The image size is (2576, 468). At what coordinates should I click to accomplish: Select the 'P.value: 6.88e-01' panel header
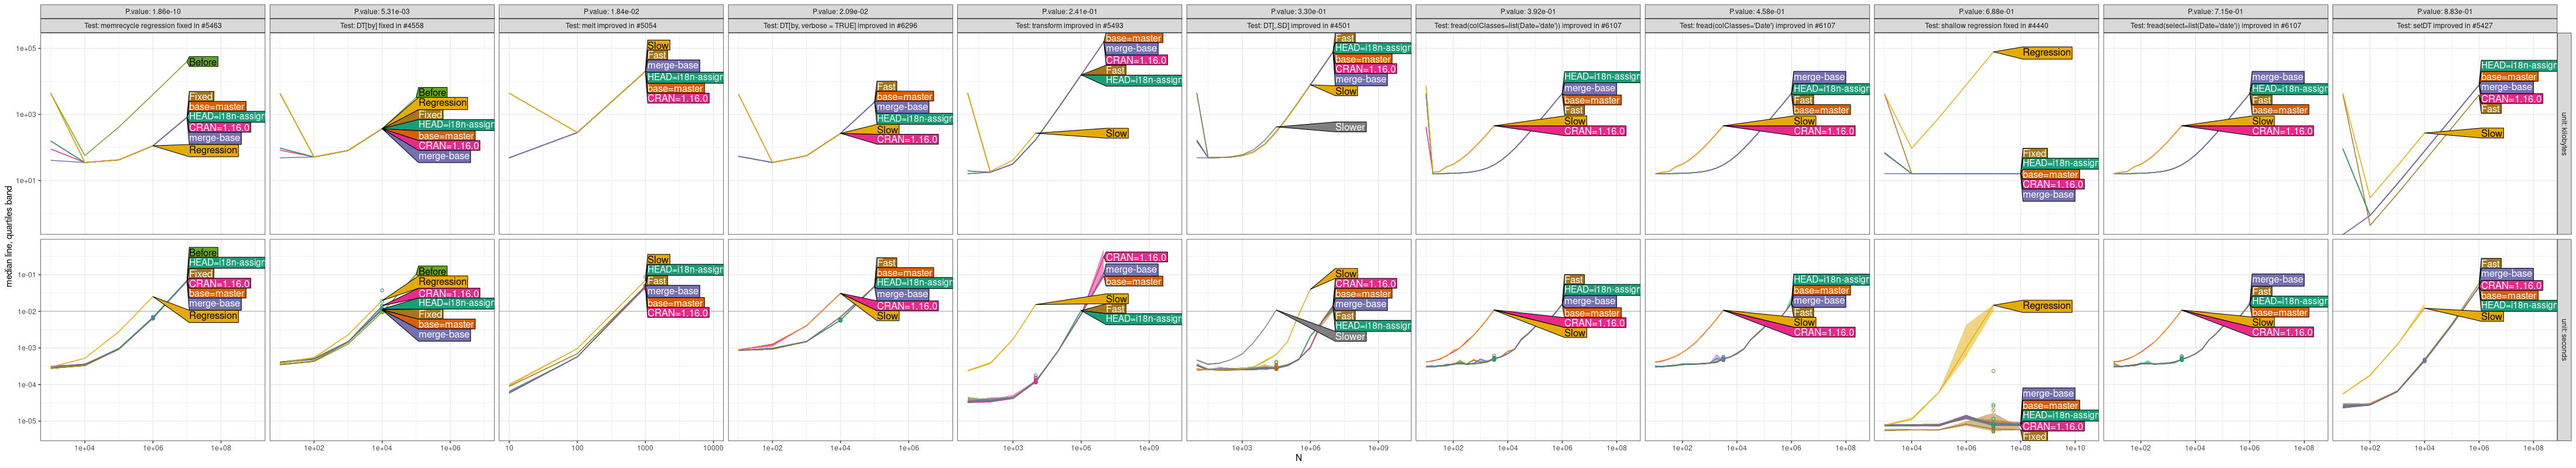coord(1985,12)
